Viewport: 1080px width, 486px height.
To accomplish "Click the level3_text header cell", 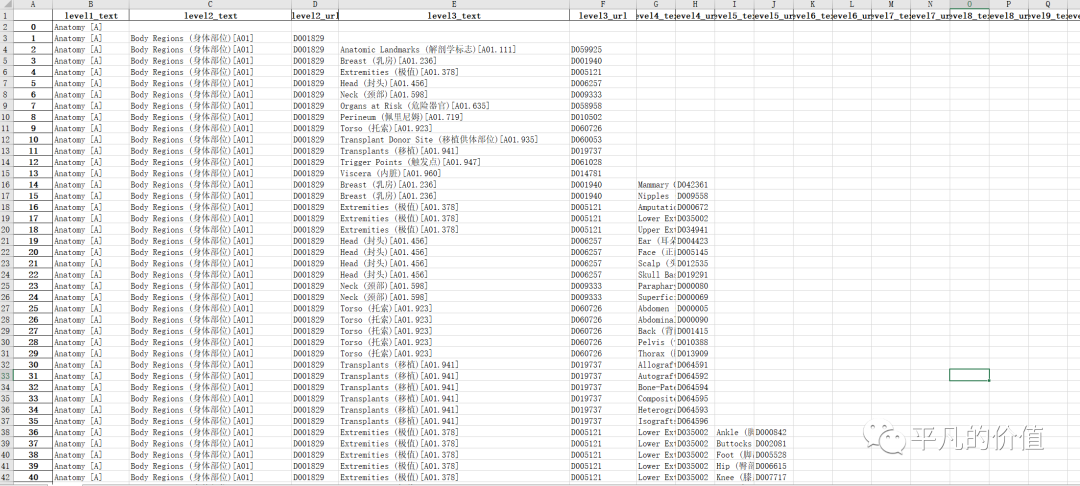I will coord(453,16).
